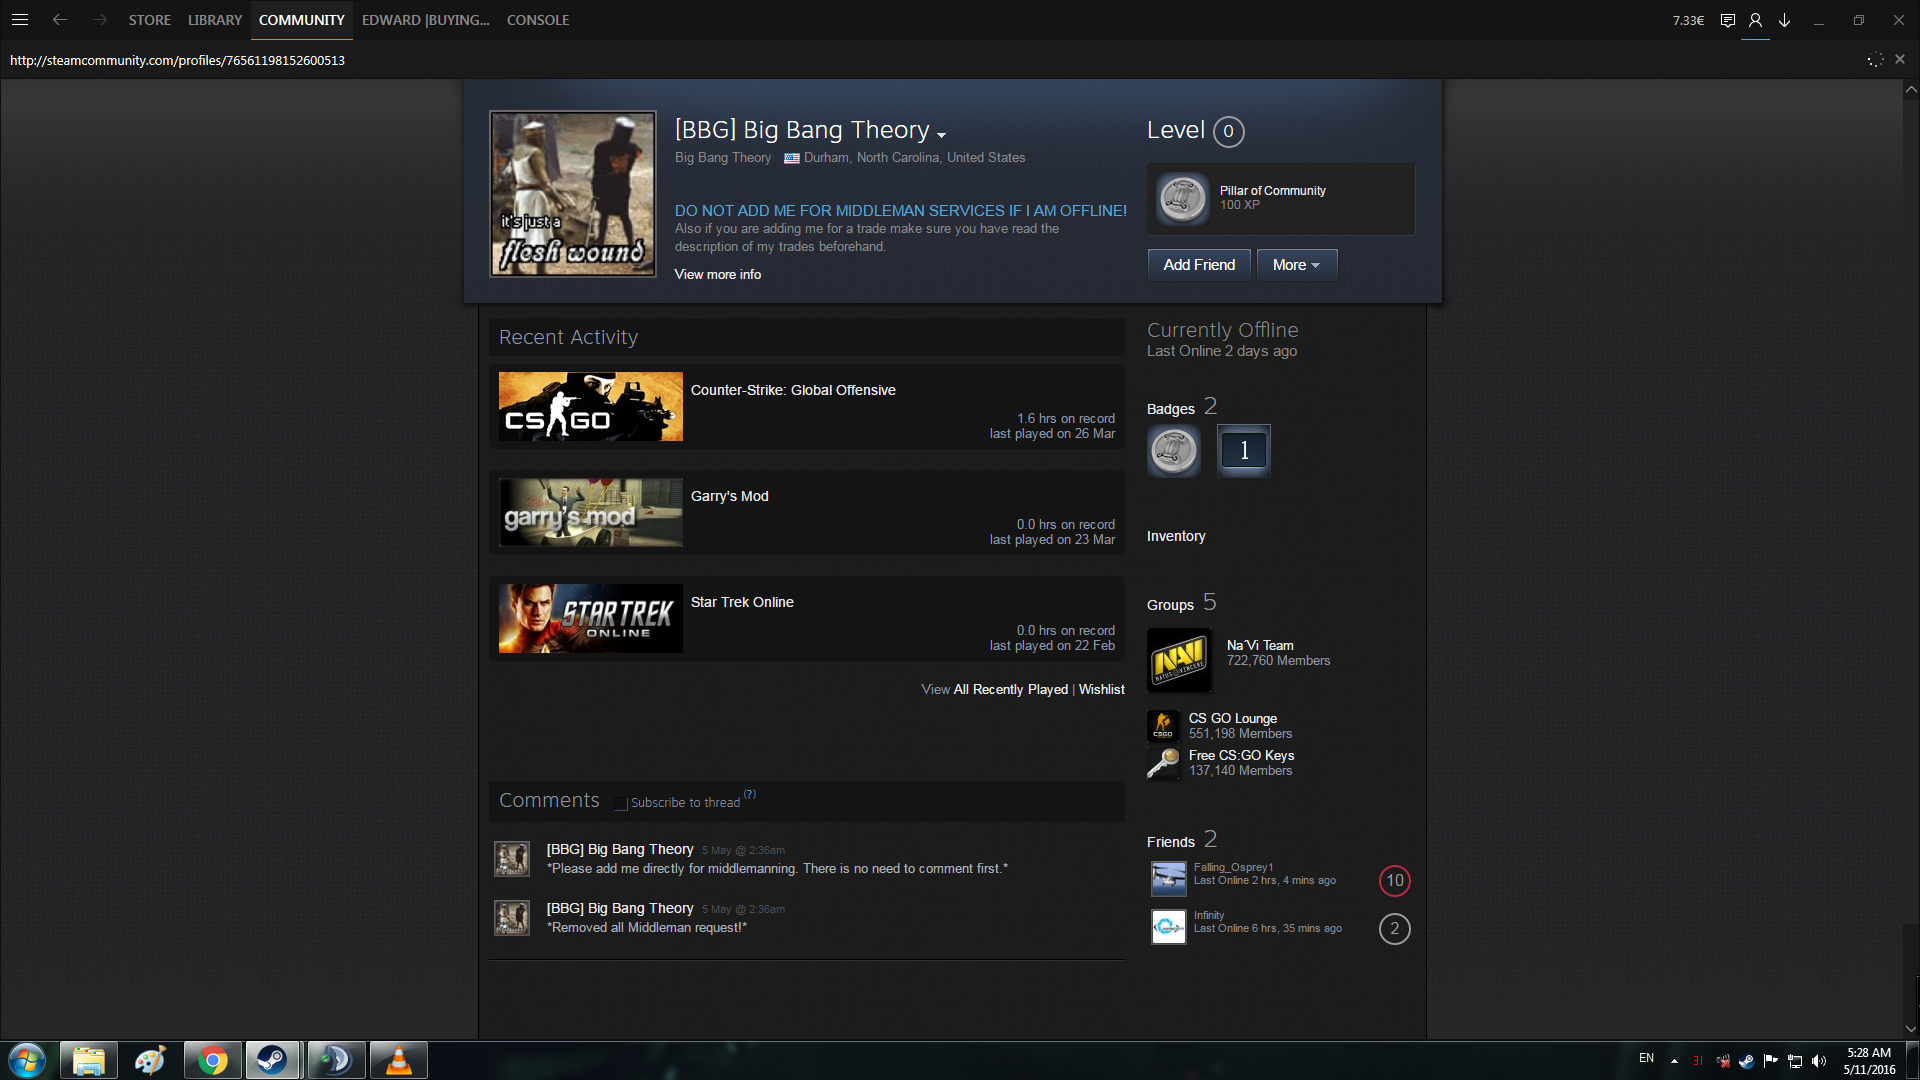Switch to the STORE tab
Viewport: 1920px width, 1080px height.
[149, 20]
